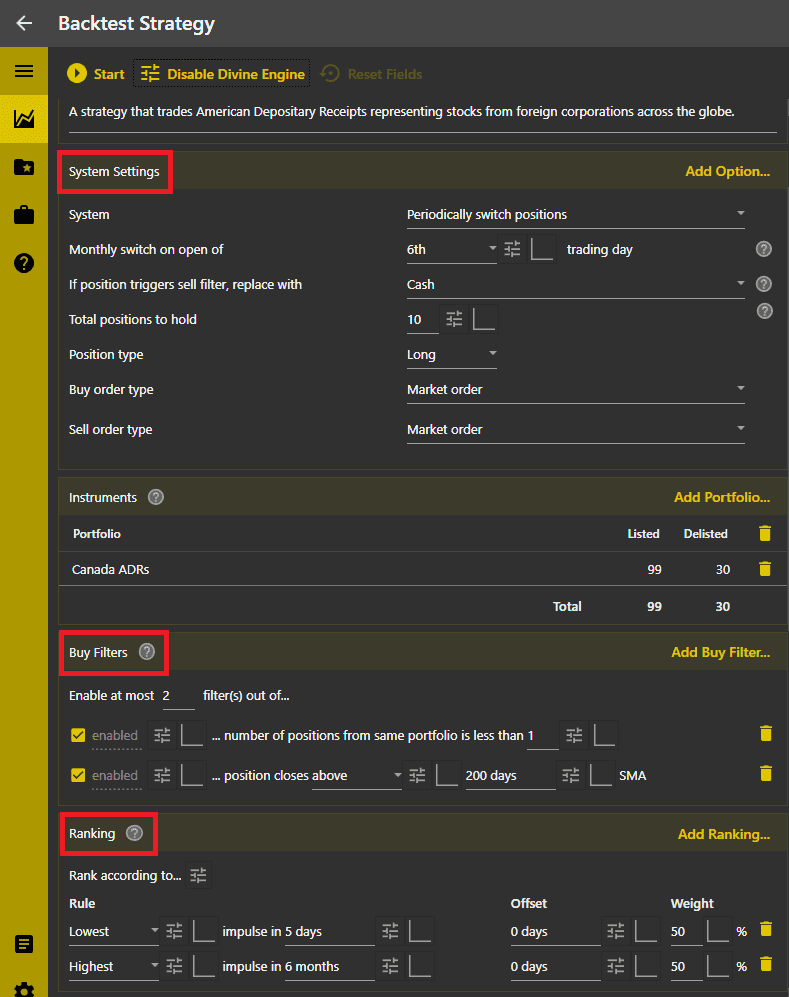This screenshot has height=997, width=789.
Task: Click tuning icon beside Rank according to
Action: [x=199, y=875]
